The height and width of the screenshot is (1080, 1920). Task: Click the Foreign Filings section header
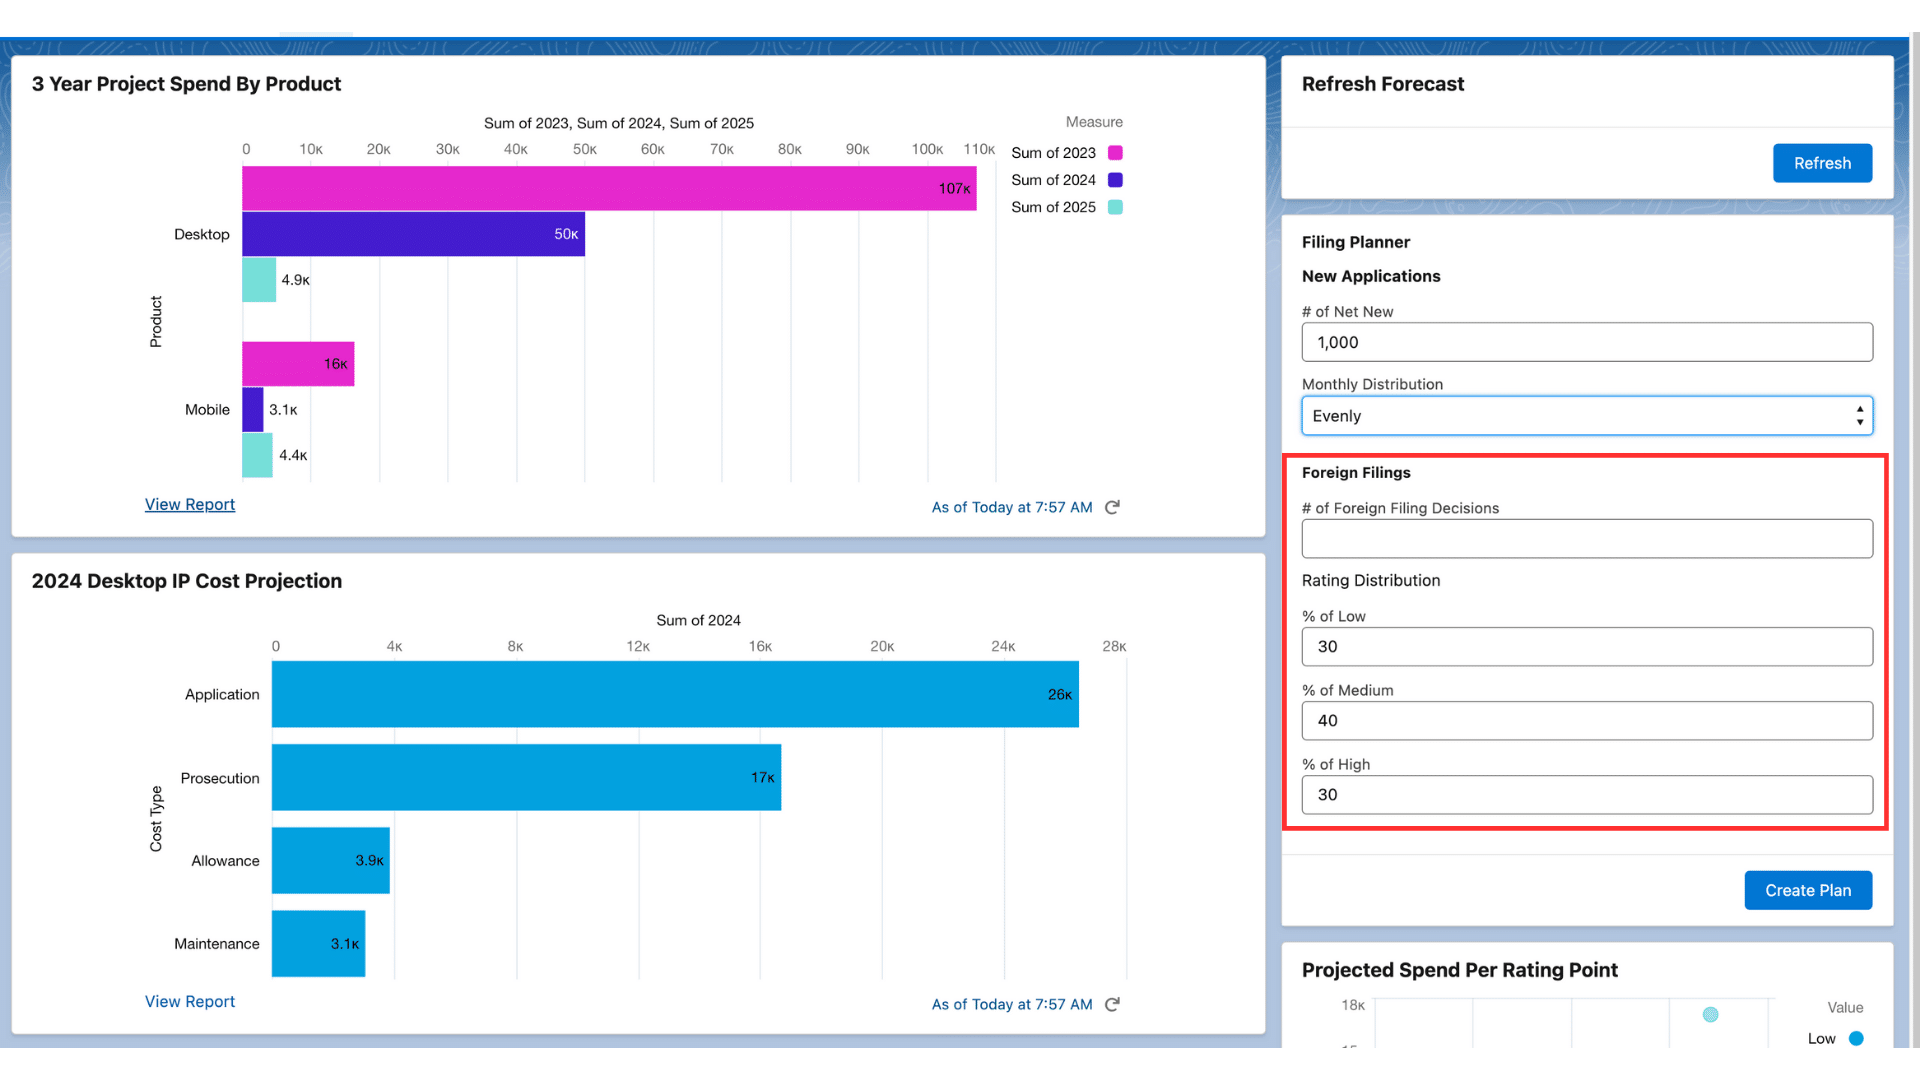(1356, 472)
